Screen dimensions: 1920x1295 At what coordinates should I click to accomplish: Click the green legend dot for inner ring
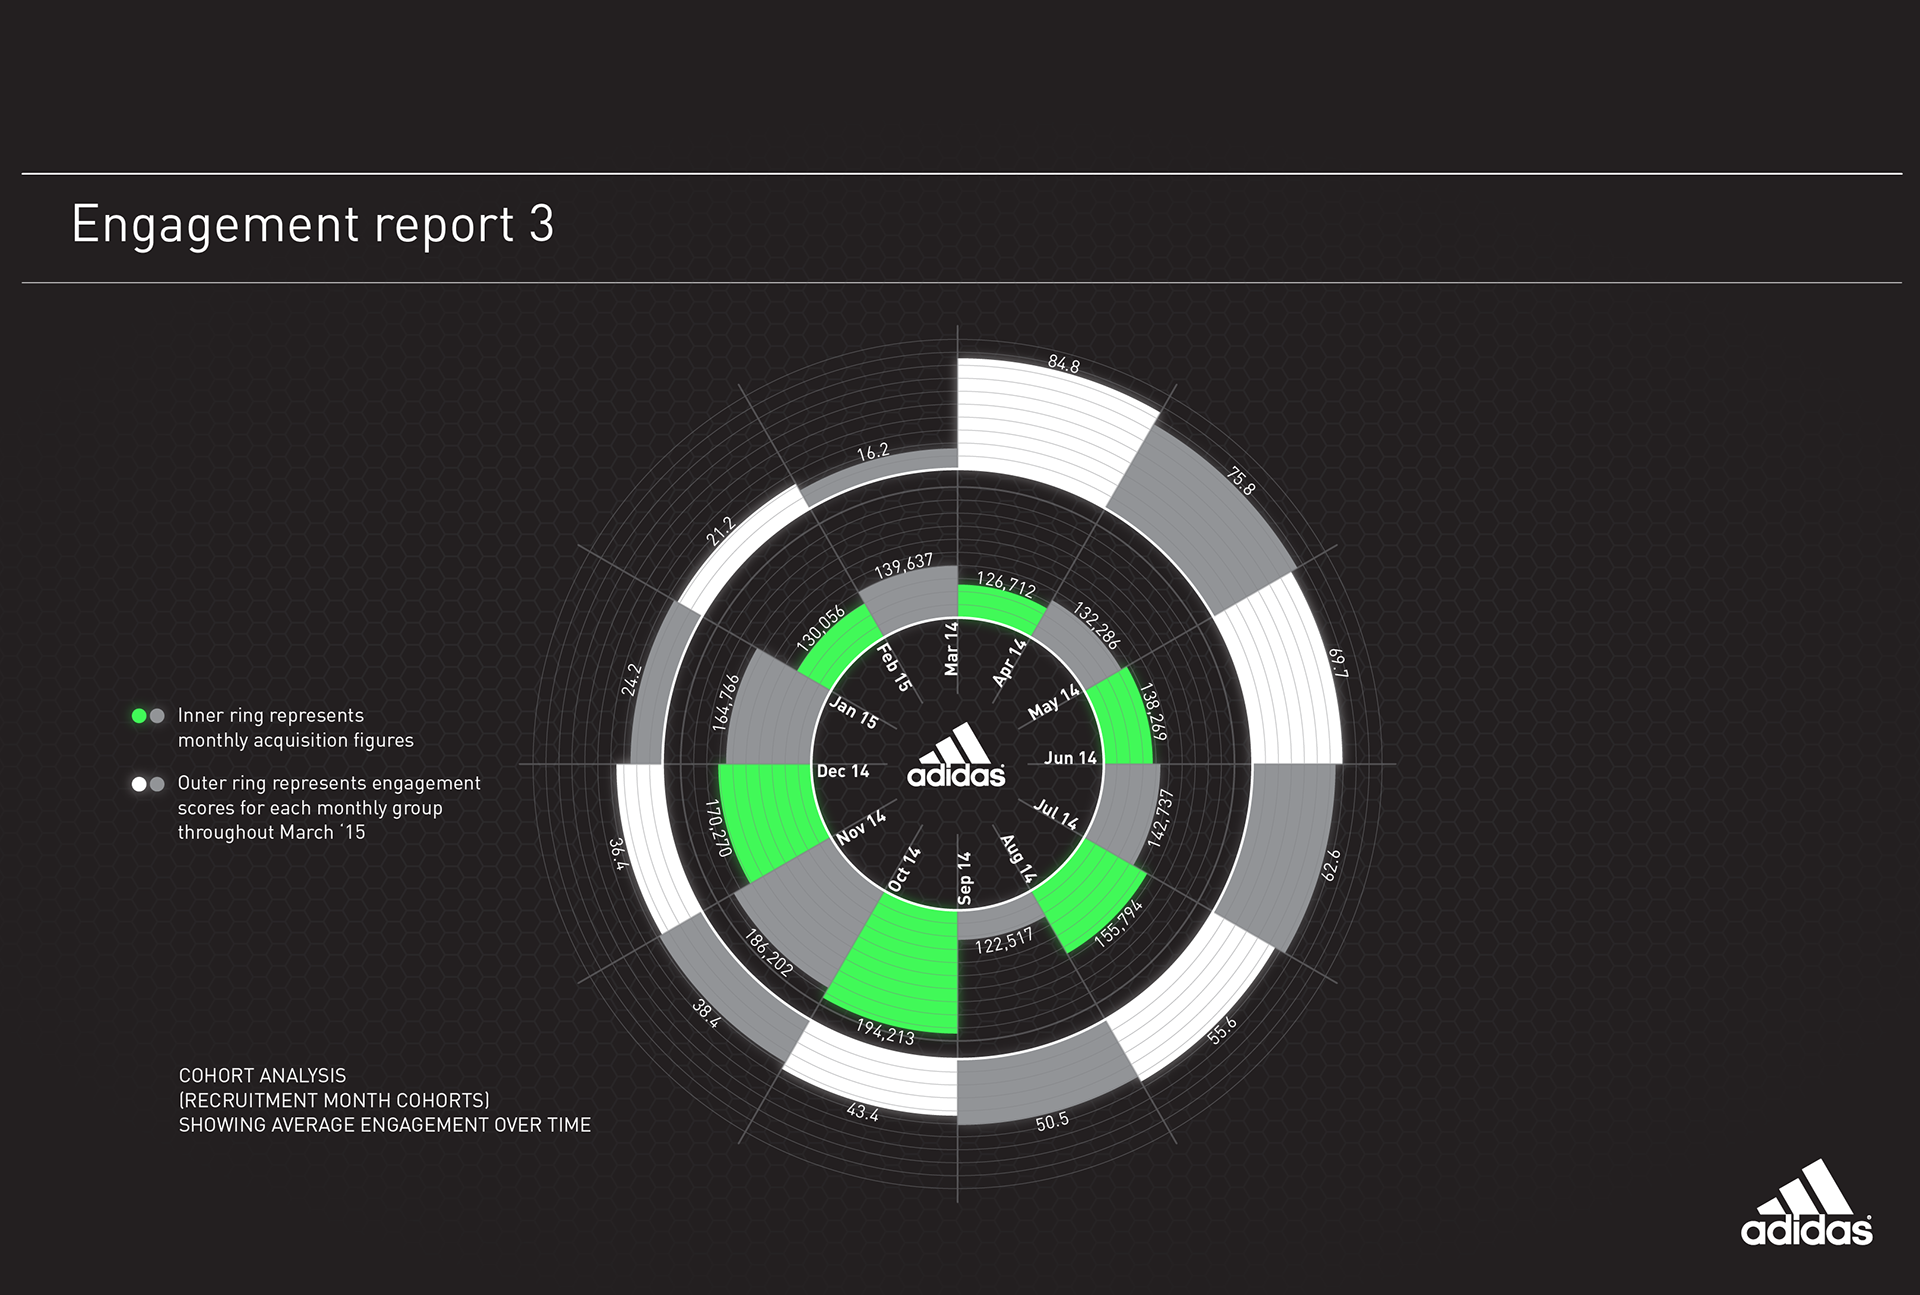click(x=139, y=716)
